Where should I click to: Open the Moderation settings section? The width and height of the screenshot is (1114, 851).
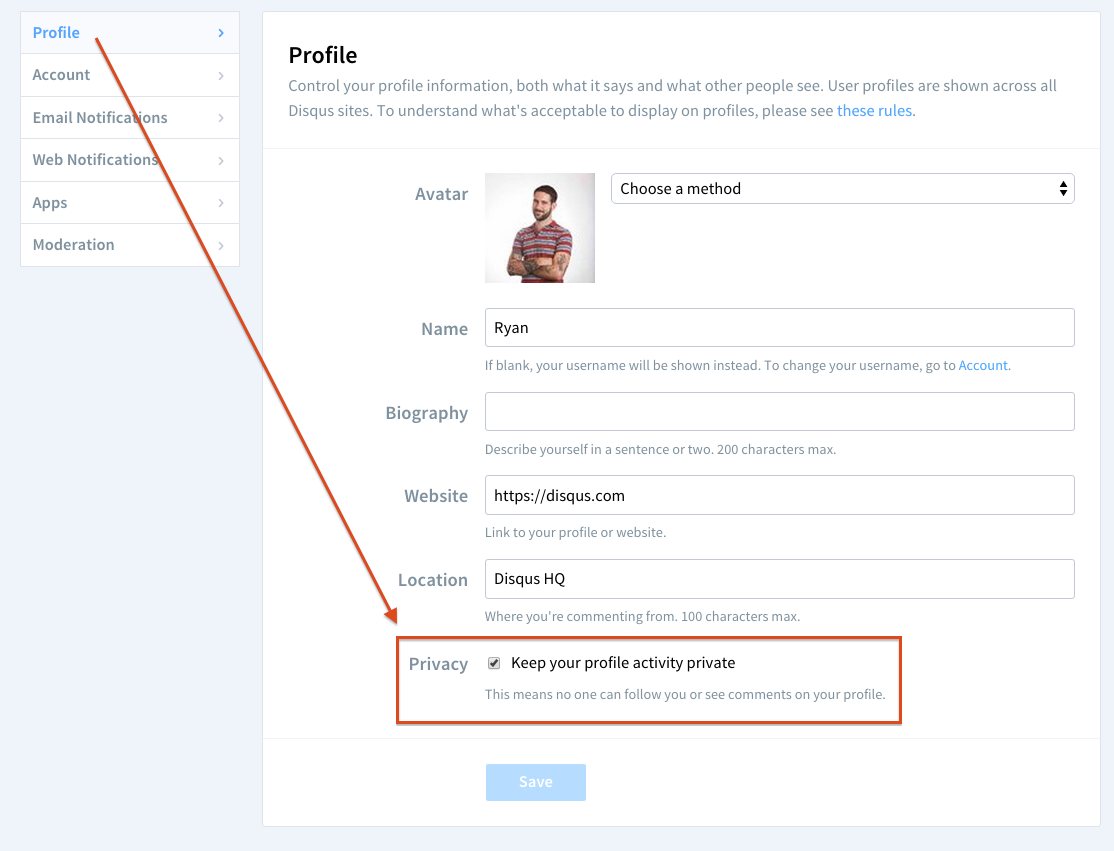coord(130,245)
